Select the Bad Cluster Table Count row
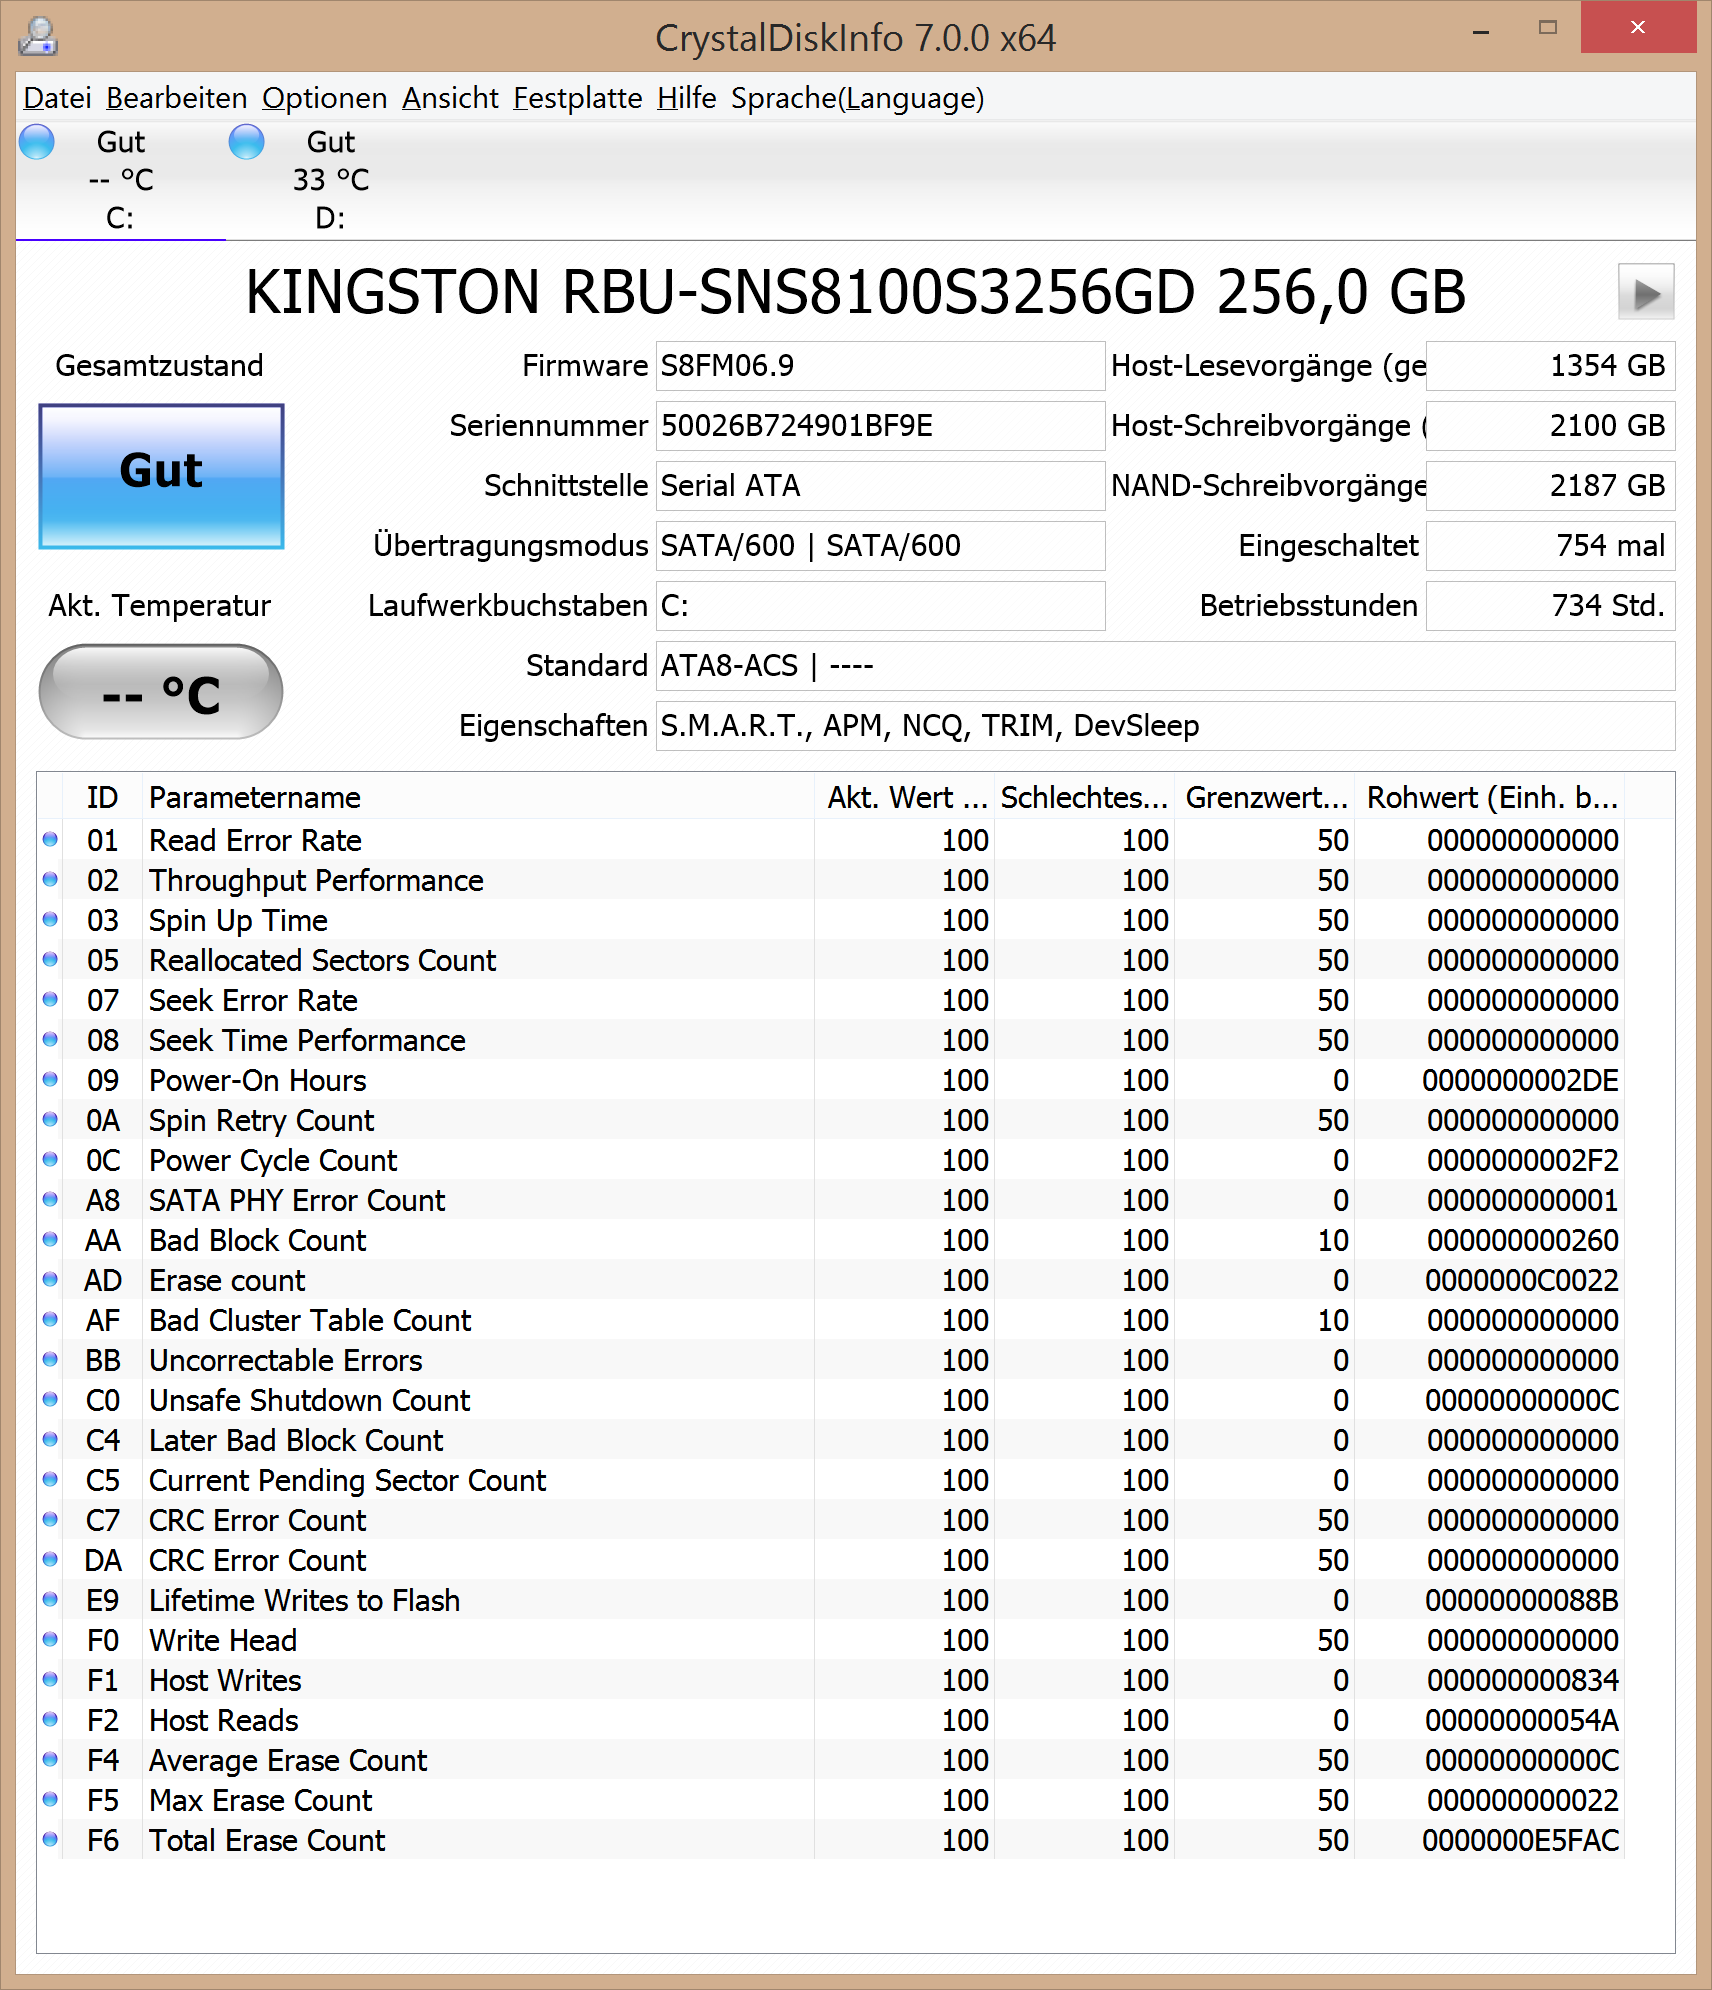The width and height of the screenshot is (1712, 1990). [830, 1320]
